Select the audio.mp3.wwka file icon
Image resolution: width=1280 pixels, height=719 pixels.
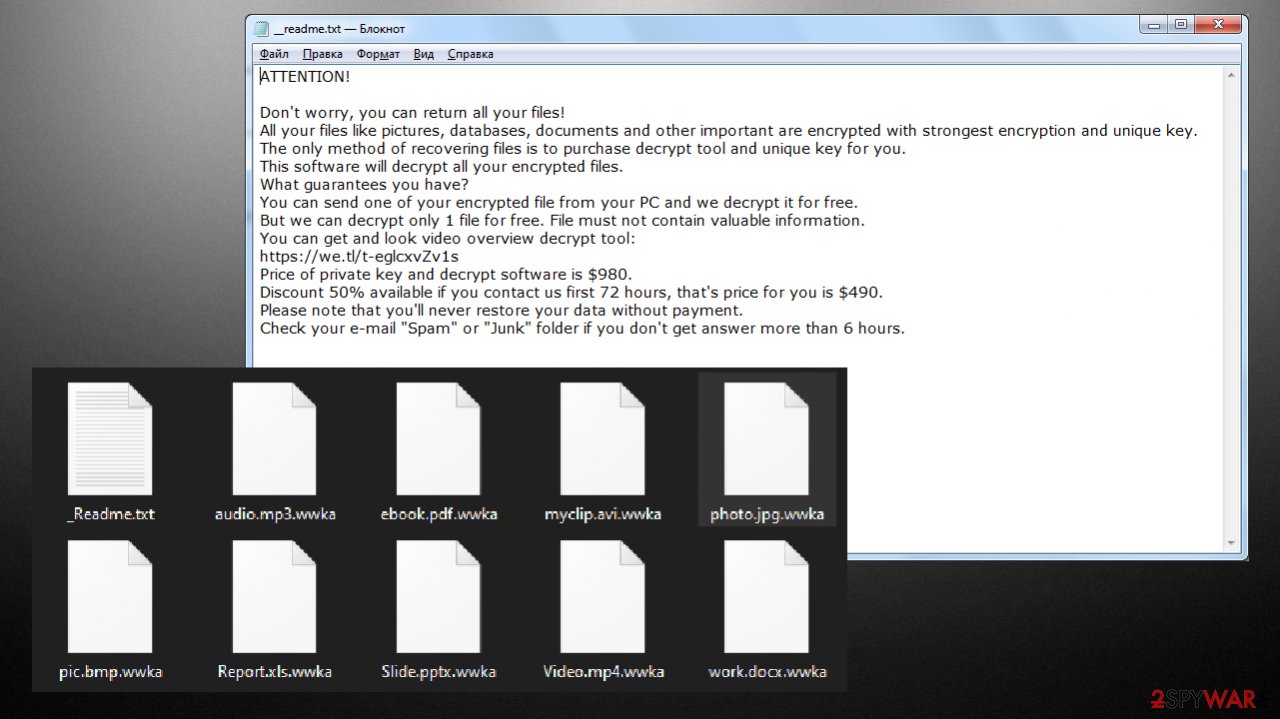tap(274, 439)
